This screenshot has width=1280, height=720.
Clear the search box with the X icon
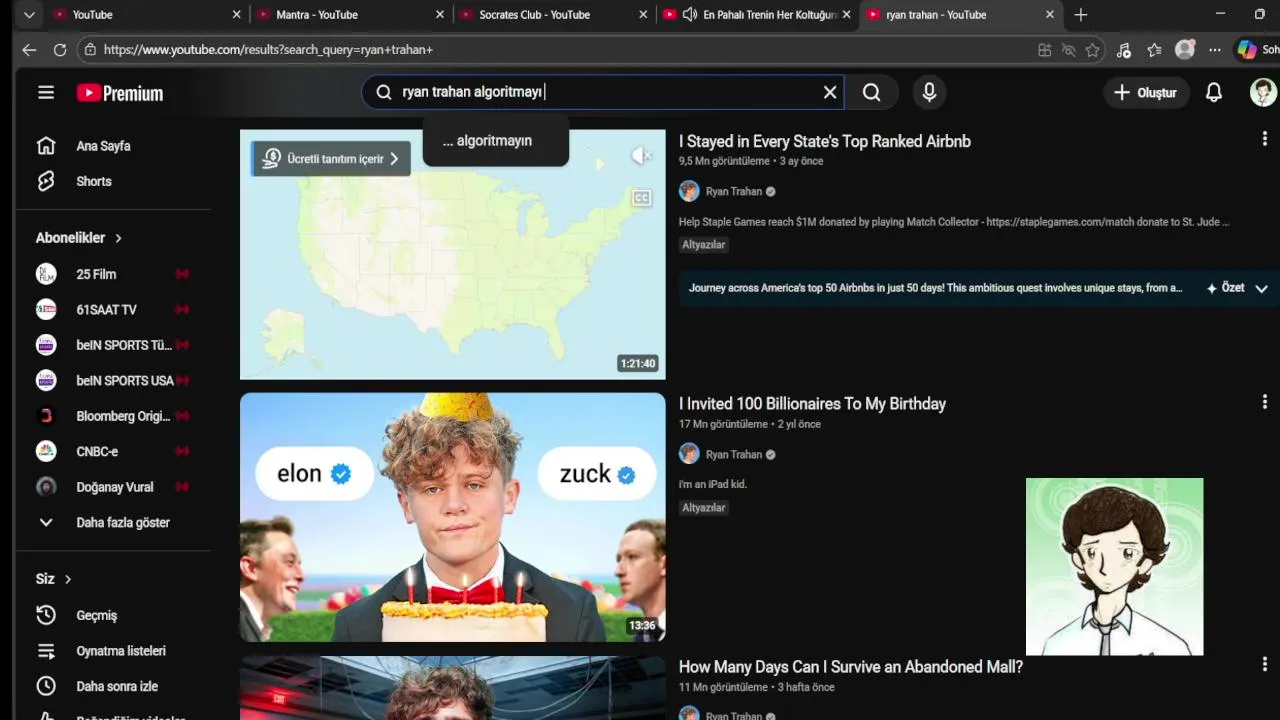tap(830, 92)
